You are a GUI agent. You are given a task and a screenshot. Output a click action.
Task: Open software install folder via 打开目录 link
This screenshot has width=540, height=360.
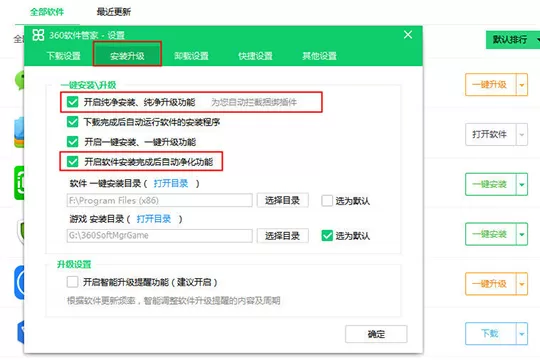171,183
